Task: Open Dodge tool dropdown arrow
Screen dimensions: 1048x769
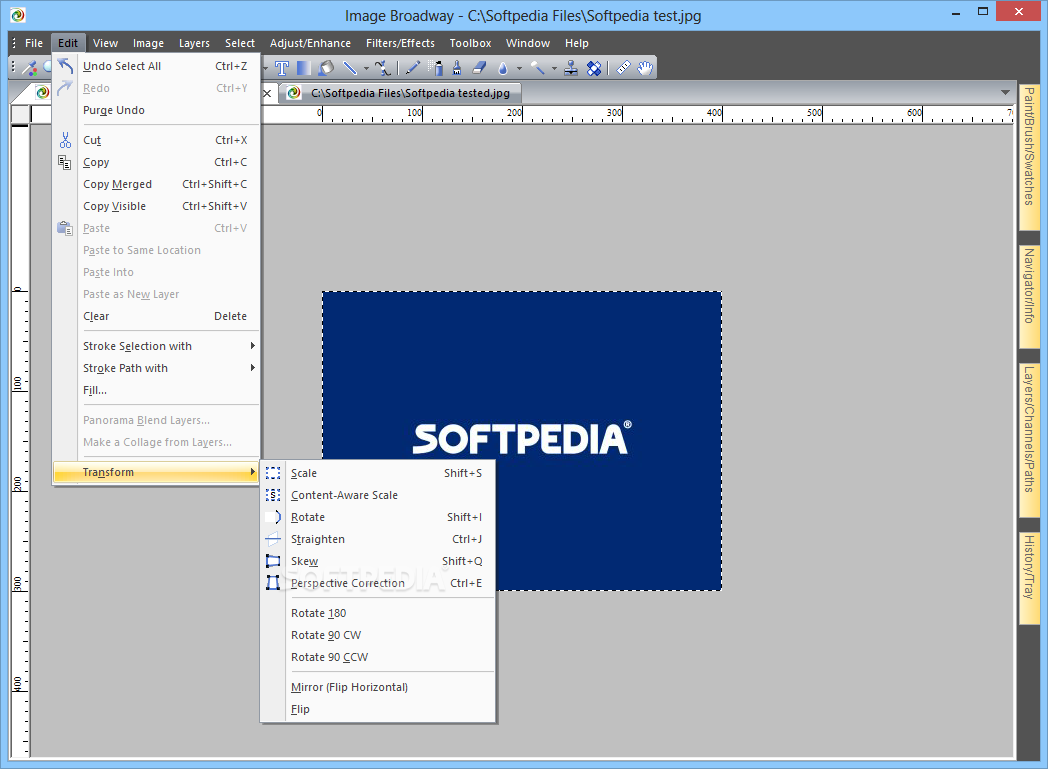Action: [x=553, y=68]
